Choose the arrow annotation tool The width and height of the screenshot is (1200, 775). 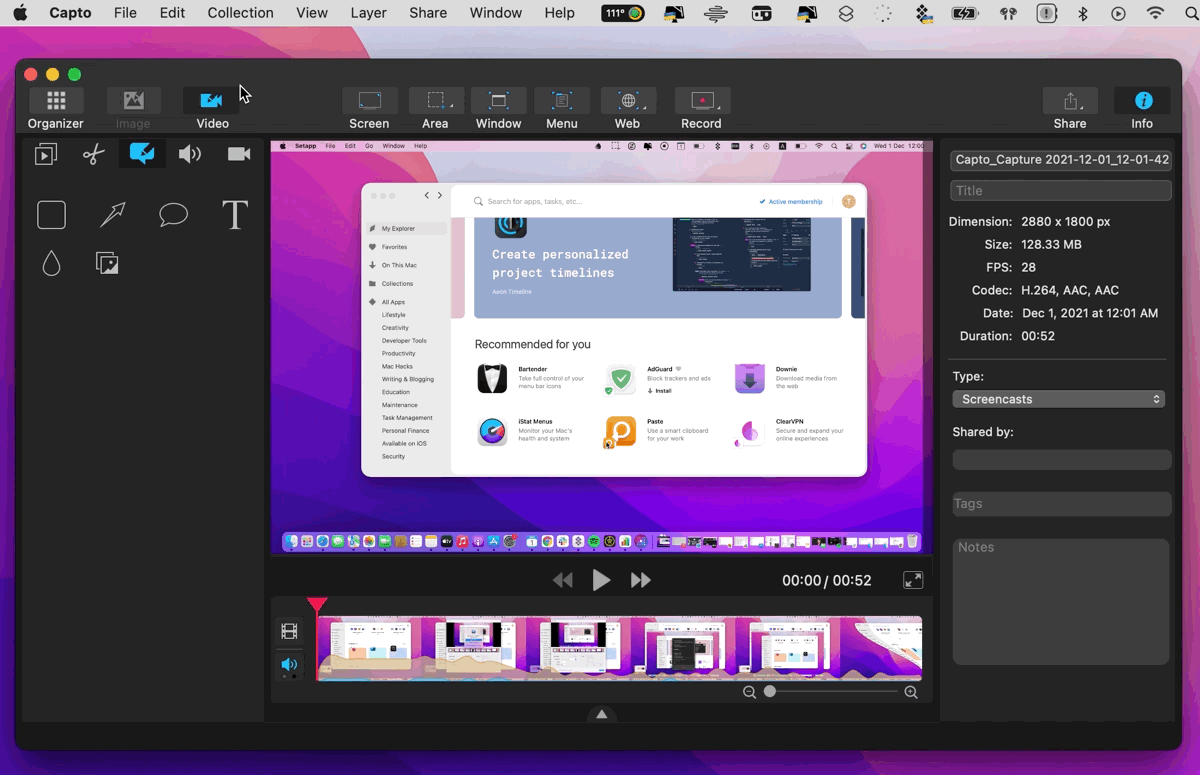click(x=112, y=215)
